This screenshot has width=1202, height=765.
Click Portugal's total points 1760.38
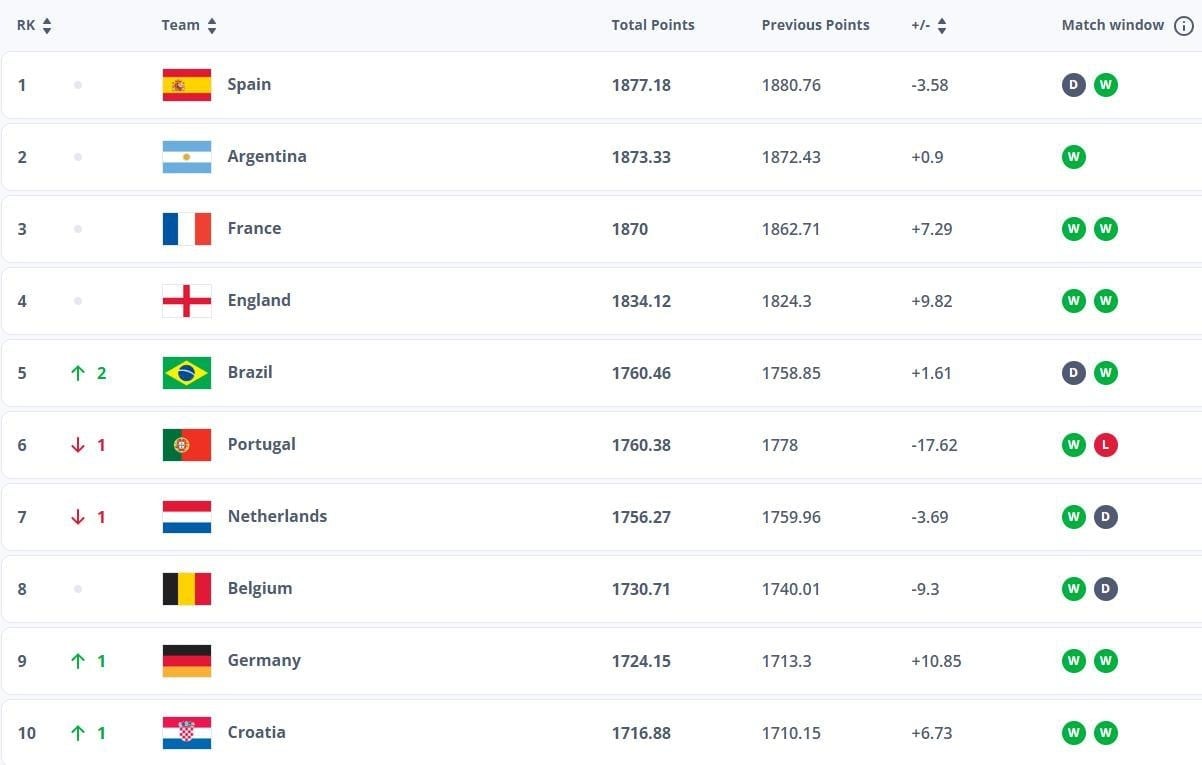tap(641, 445)
